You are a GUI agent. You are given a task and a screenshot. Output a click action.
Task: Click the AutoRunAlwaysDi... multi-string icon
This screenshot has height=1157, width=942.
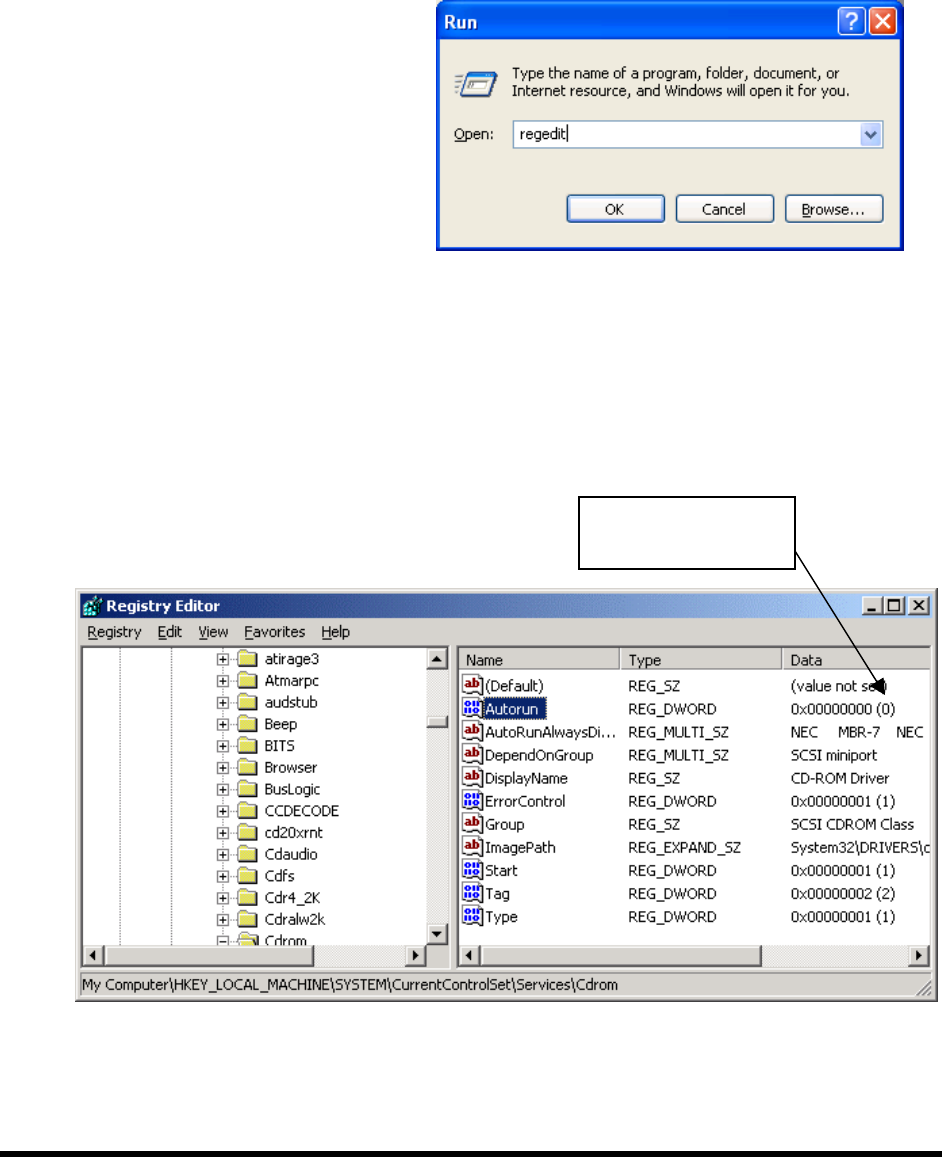point(472,731)
